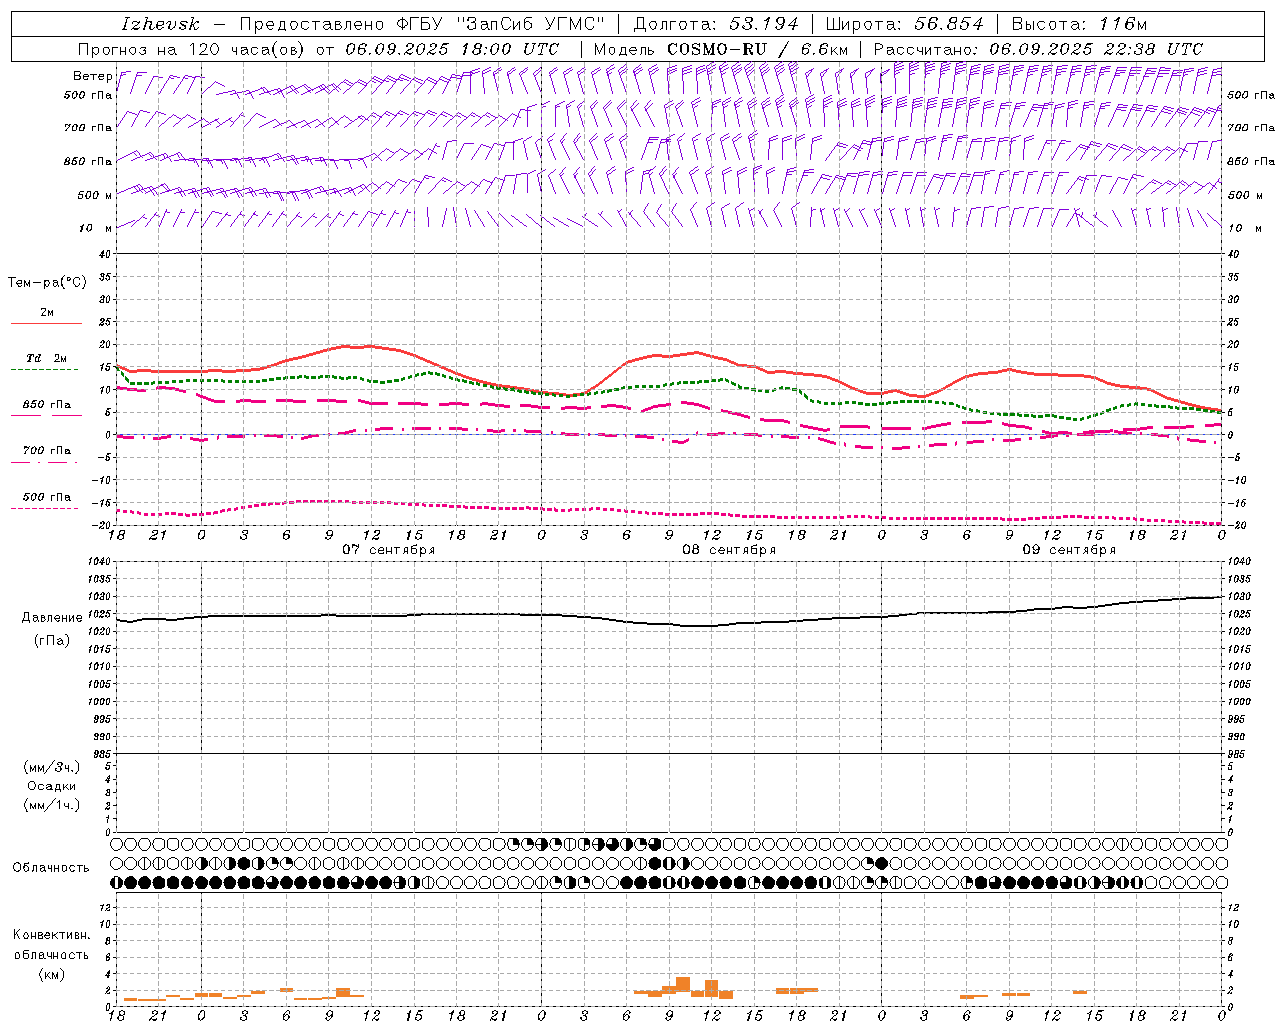Click the Высота: 116м elevation value
1280x1024 pixels.
click(x=1080, y=24)
